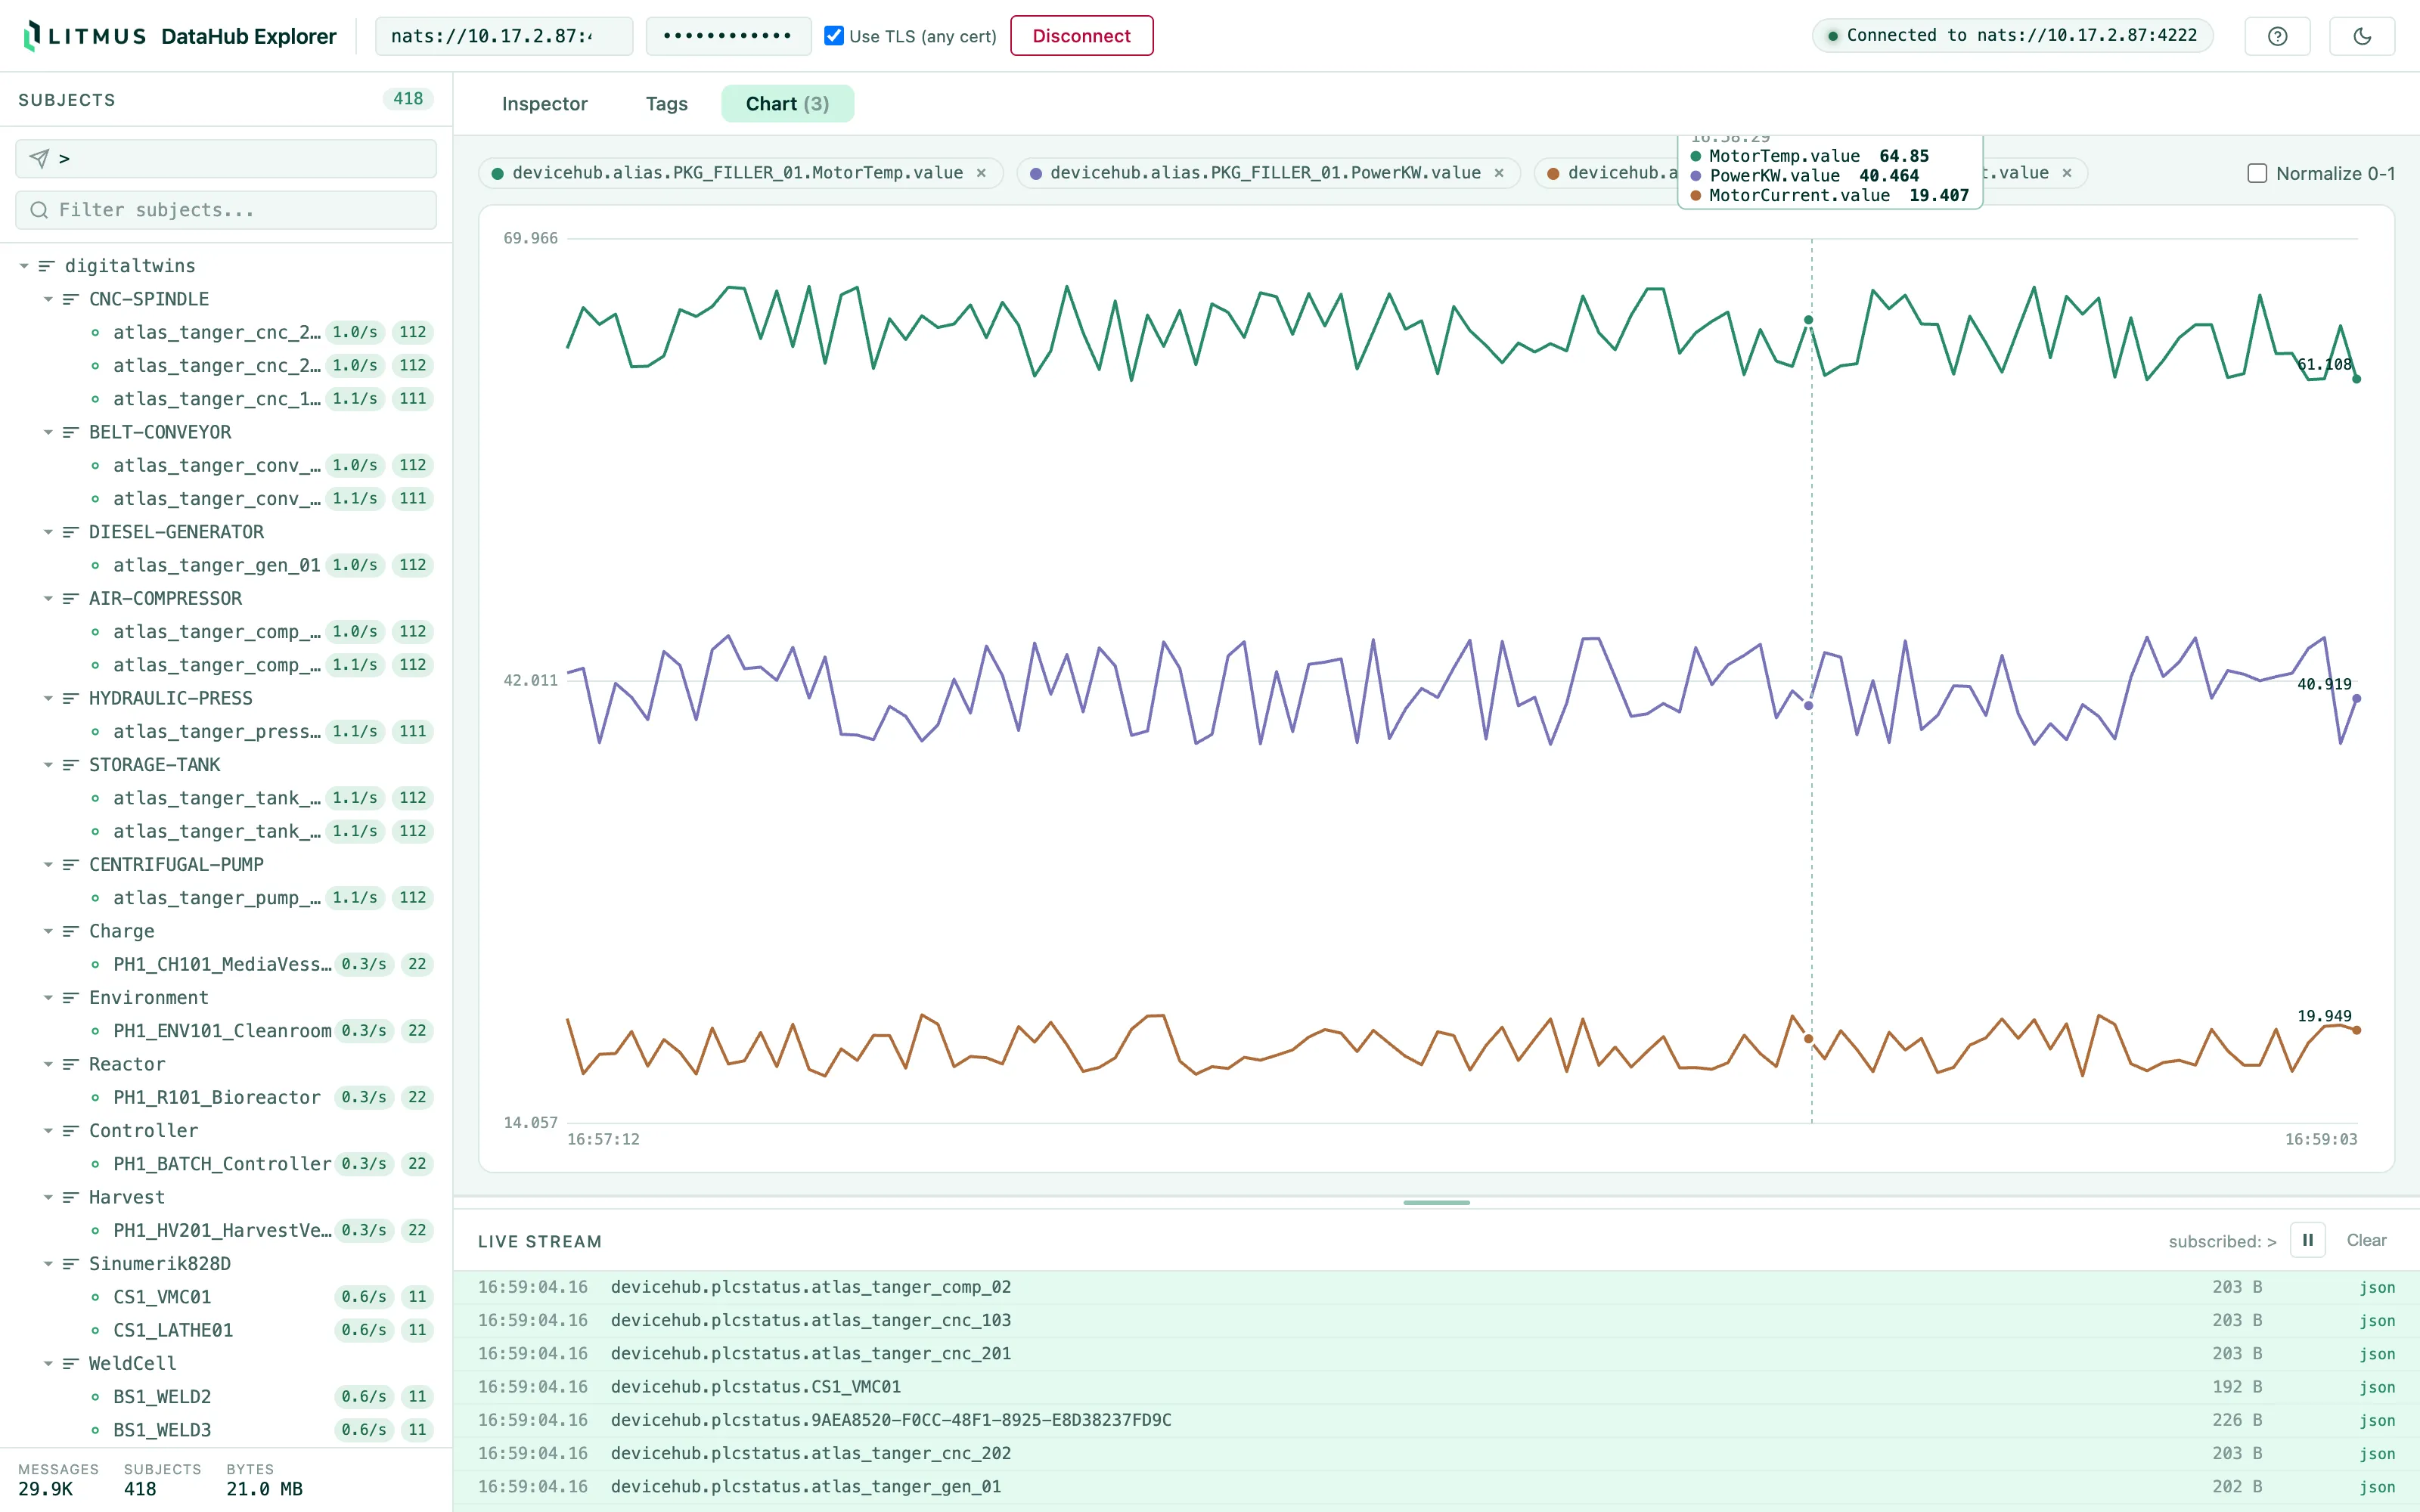Click the Disconnect button

pos(1081,36)
